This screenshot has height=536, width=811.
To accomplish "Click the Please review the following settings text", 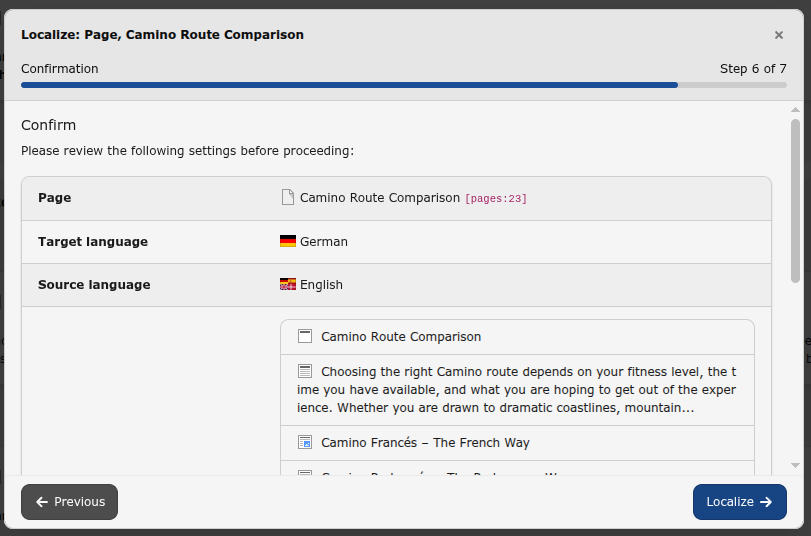I will pos(187,151).
